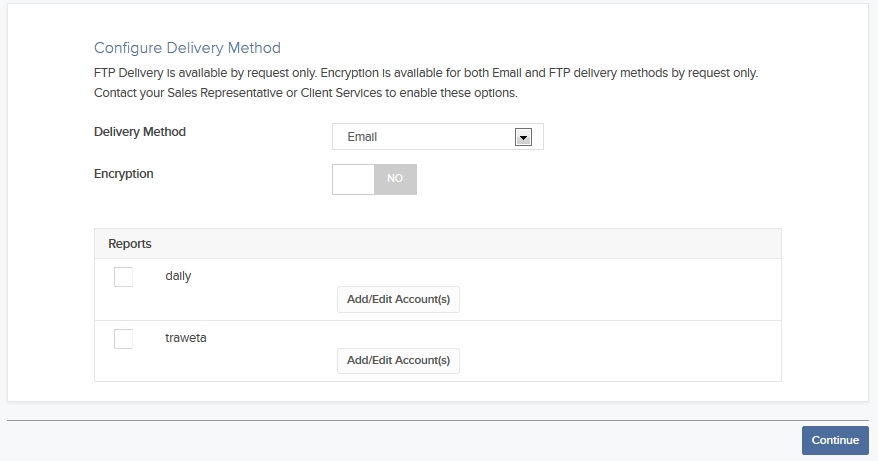The image size is (878, 461).
Task: Select the traweta report name label
Action: click(185, 338)
